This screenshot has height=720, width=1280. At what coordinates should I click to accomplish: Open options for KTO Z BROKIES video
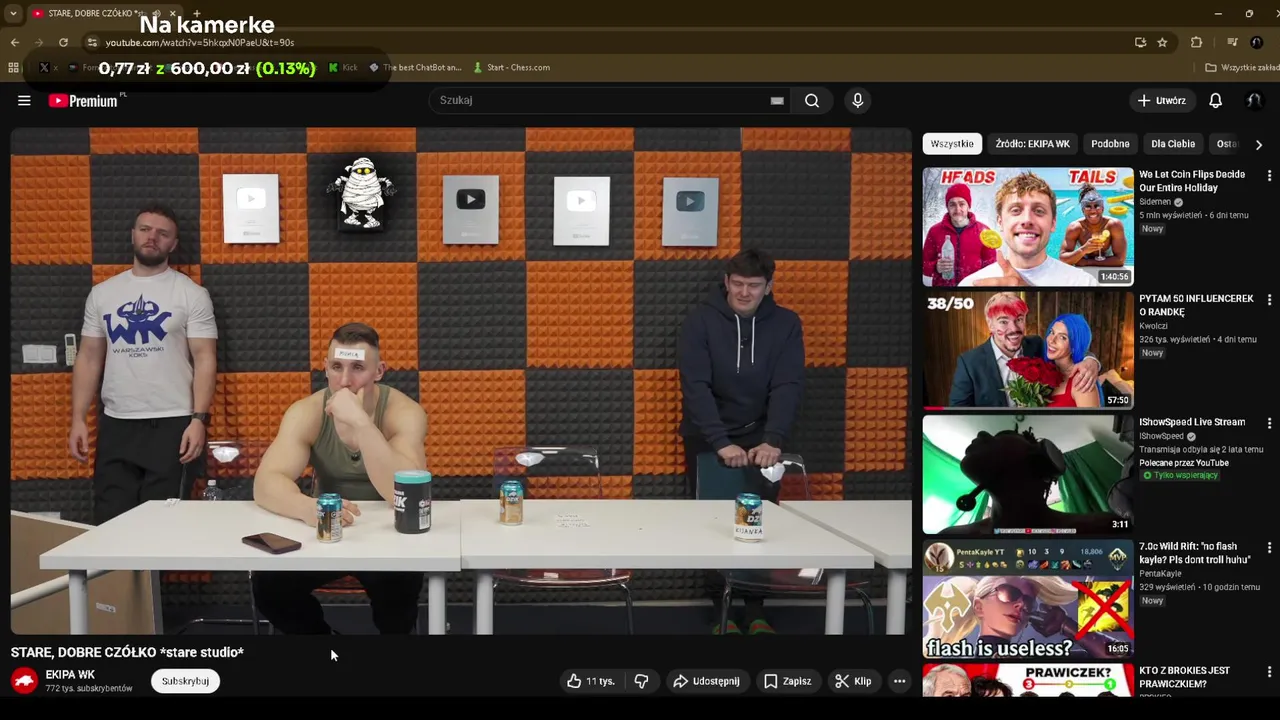pyautogui.click(x=1269, y=672)
